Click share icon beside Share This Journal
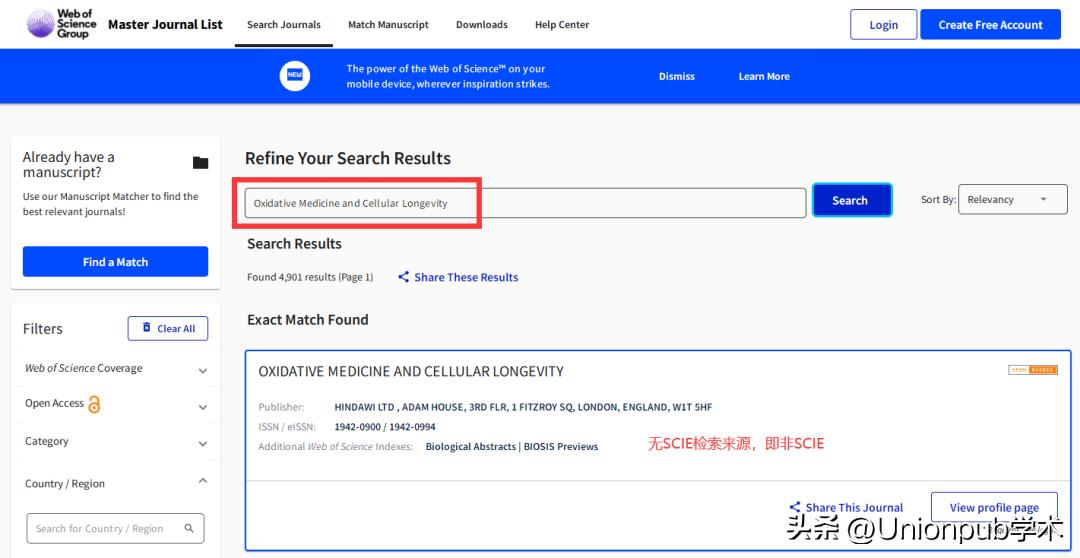Image resolution: width=1080 pixels, height=558 pixels. pos(795,507)
